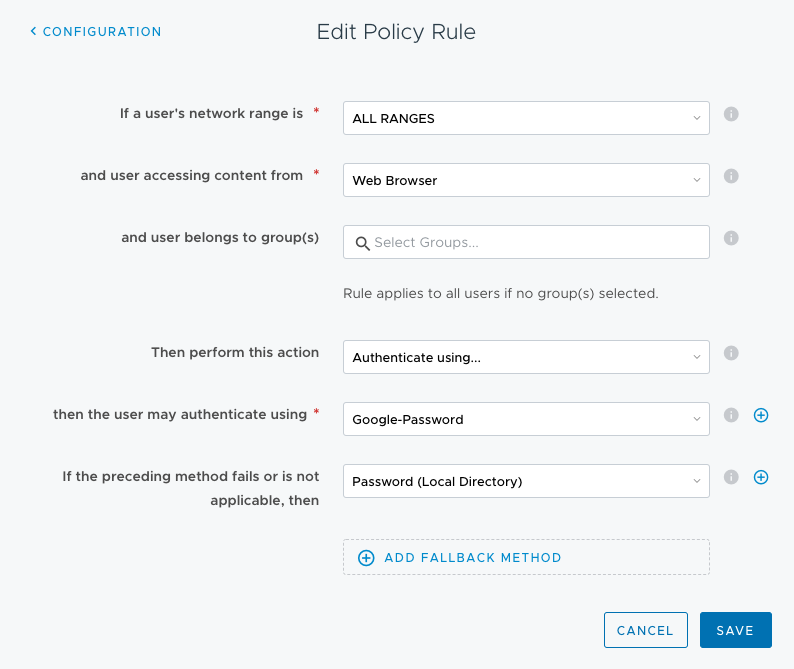794x669 pixels.
Task: Click info icon beside Password (Local Directory) dropdown
Action: click(731, 477)
